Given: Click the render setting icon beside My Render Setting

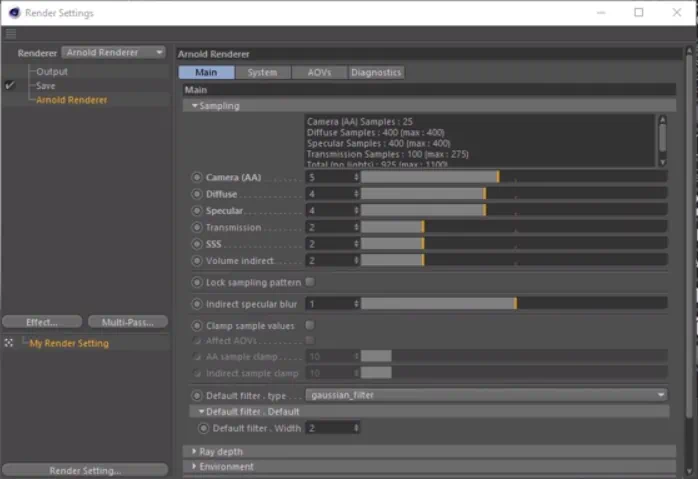Looking at the screenshot, I should click(9, 343).
